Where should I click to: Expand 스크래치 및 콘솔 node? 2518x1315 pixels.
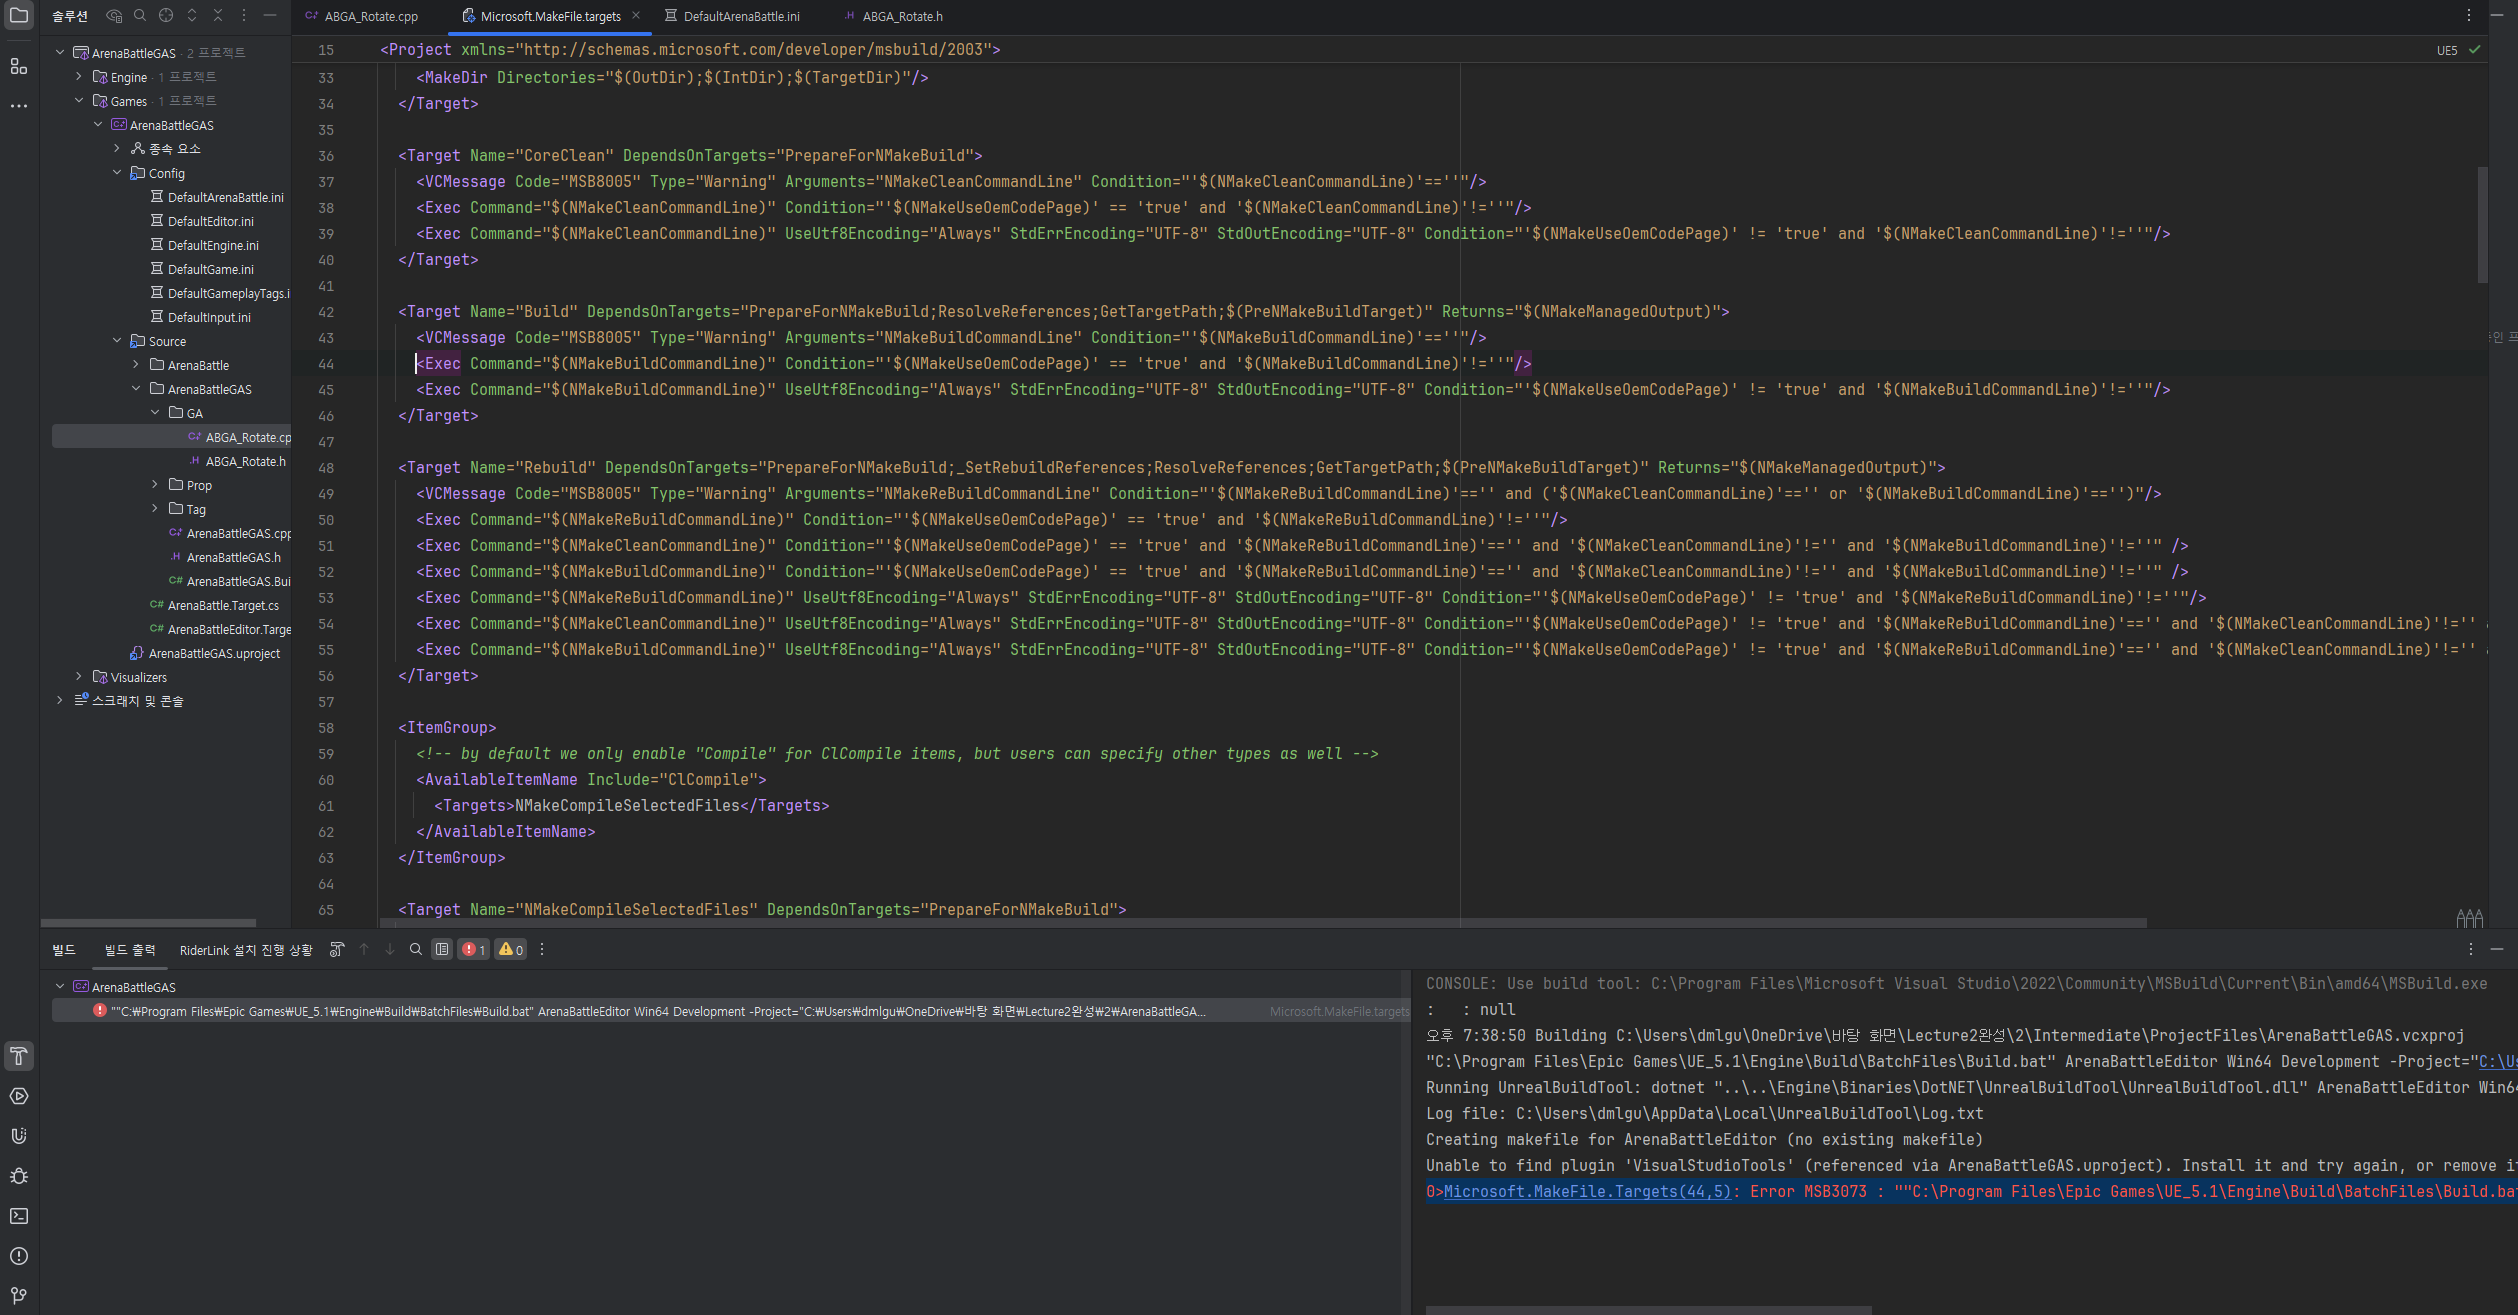(x=60, y=700)
